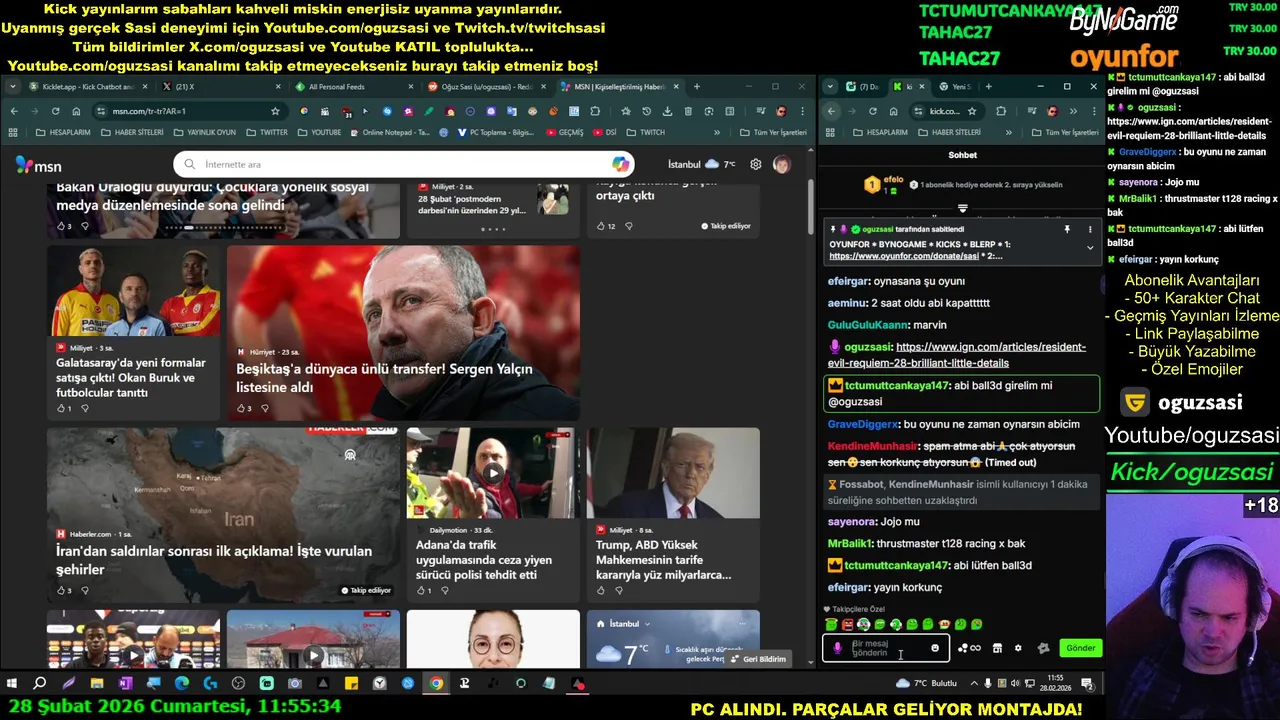Screen dimensions: 1280x720
Task: Bookmark msn.com with the star icon
Action: coord(275,111)
